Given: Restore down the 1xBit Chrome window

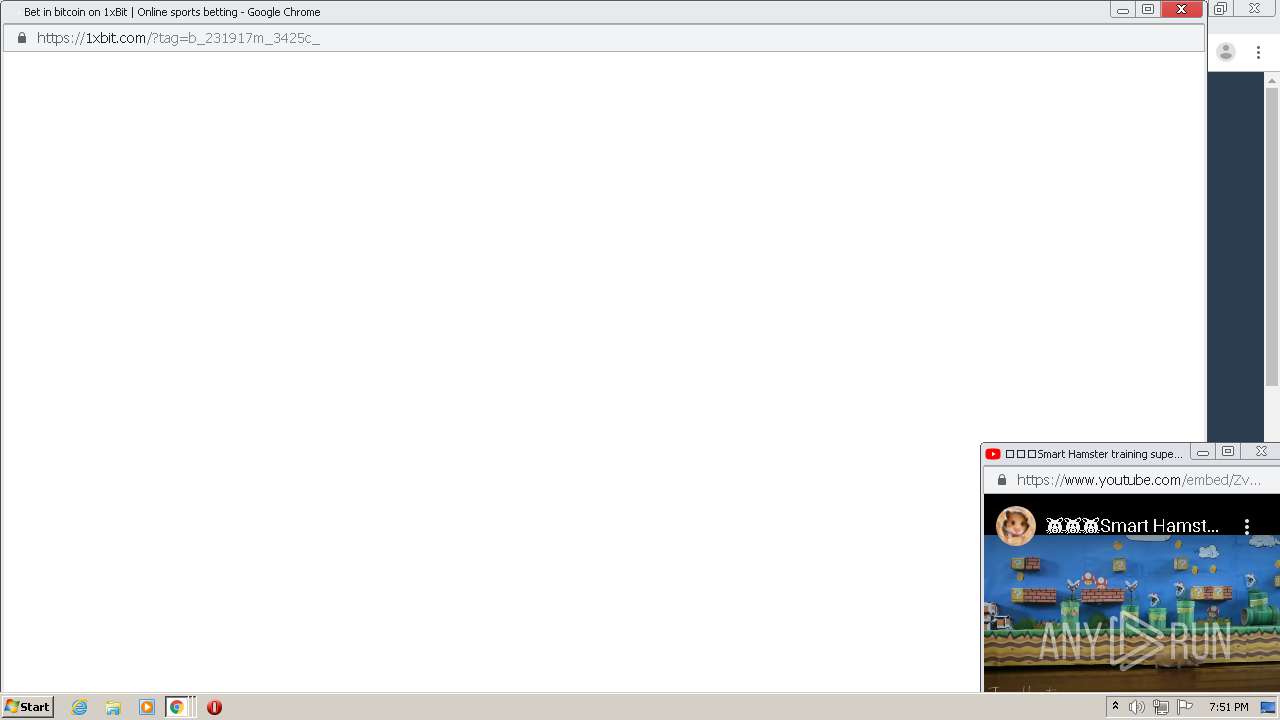Looking at the screenshot, I should 1148,10.
